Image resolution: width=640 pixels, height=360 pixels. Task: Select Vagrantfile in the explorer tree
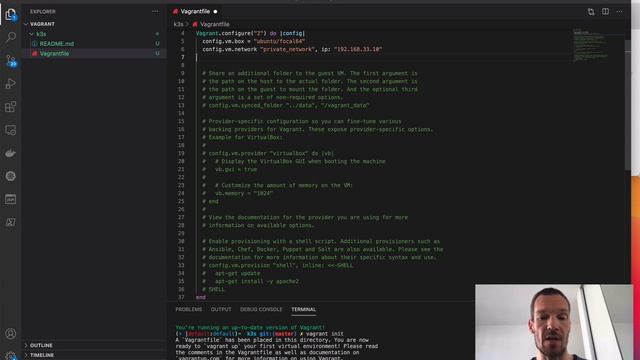click(x=54, y=53)
